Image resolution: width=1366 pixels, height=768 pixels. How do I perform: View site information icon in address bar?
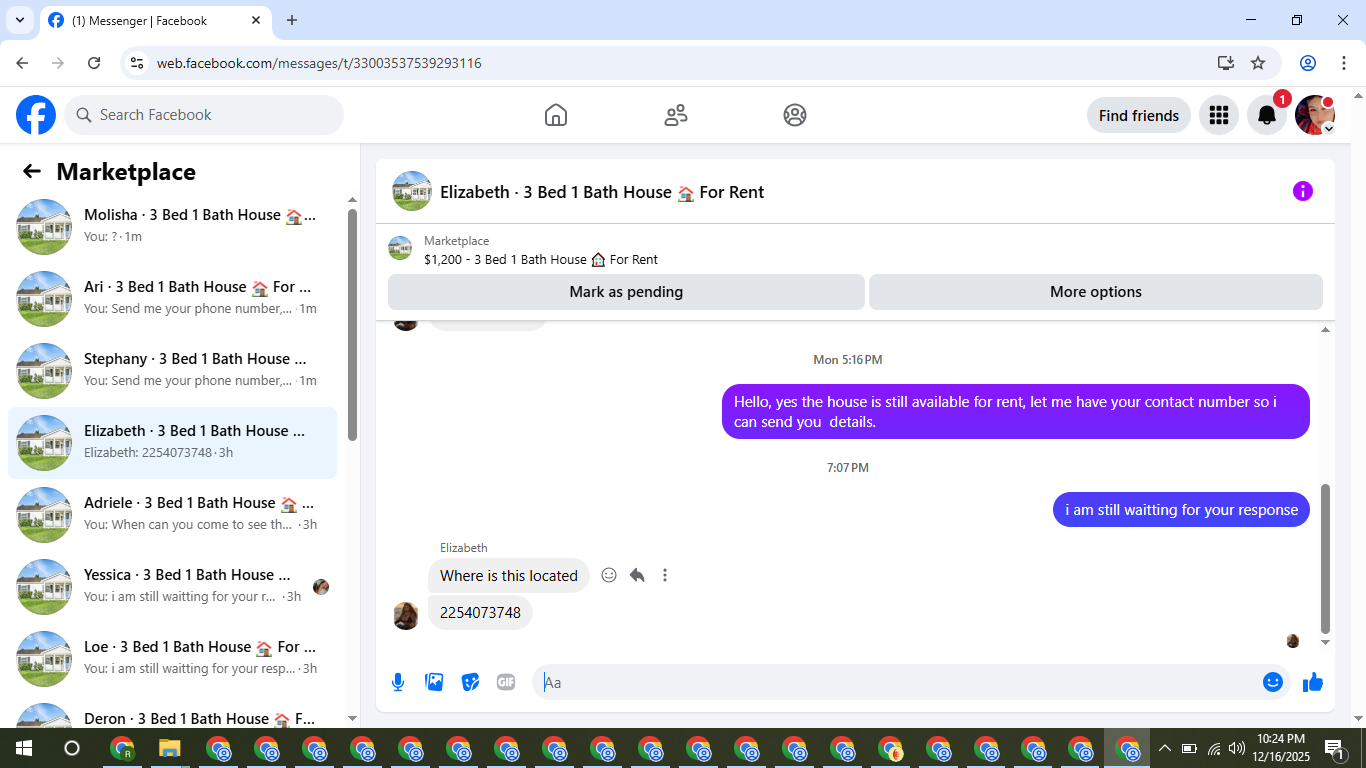(x=138, y=63)
